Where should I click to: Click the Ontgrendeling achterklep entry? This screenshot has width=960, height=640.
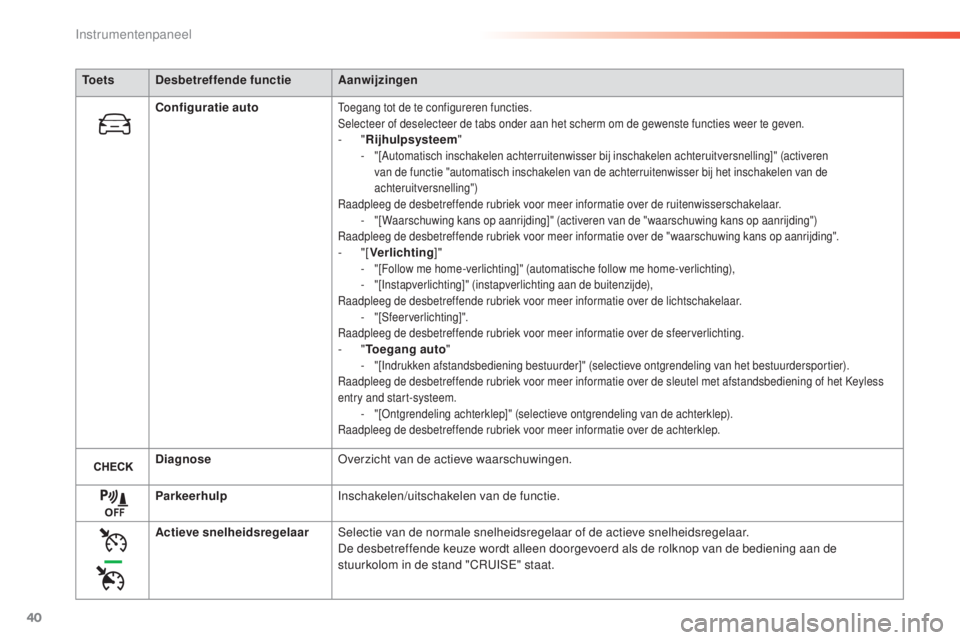point(553,414)
